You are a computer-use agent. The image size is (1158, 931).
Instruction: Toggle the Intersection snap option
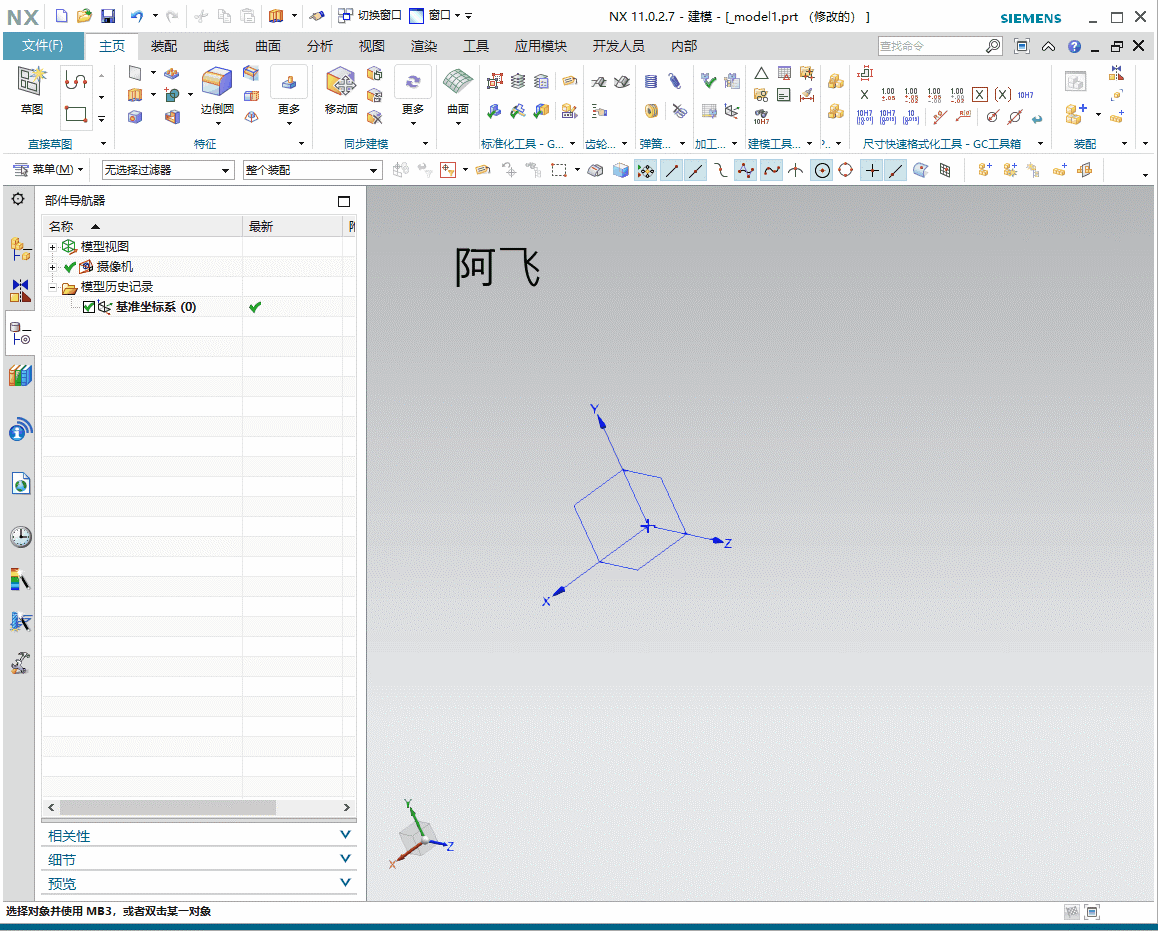pos(795,171)
